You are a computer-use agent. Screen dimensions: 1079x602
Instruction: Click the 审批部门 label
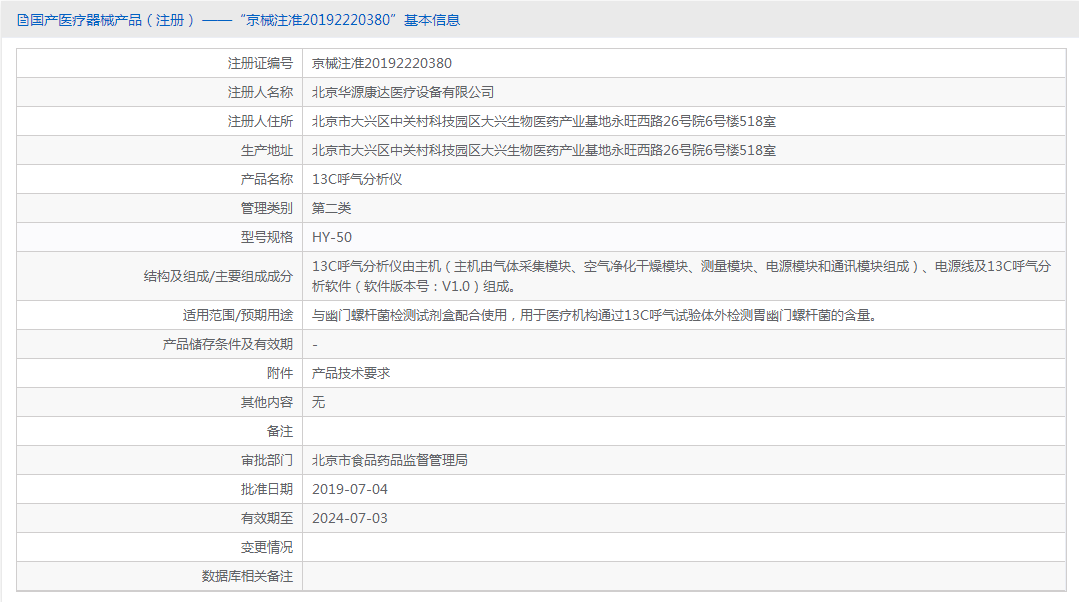click(x=267, y=460)
